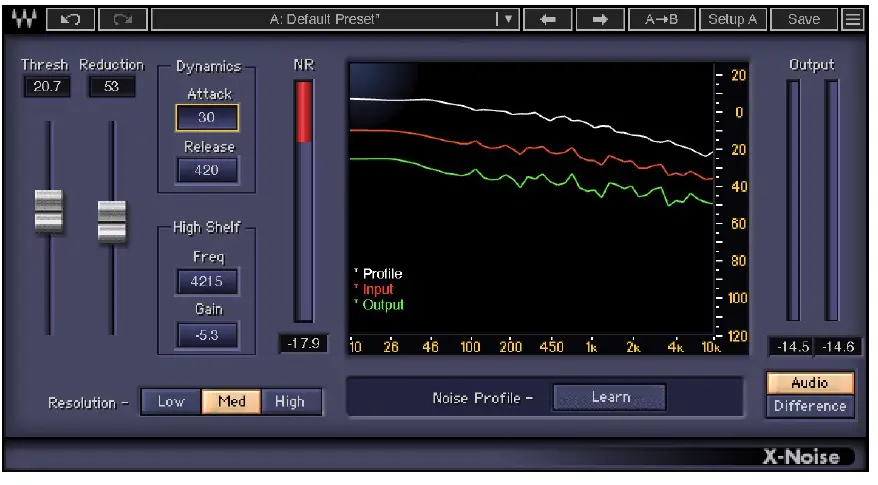Screen dimensions: 878x485
Task: Load the previous preset with left arrow
Action: 548,19
